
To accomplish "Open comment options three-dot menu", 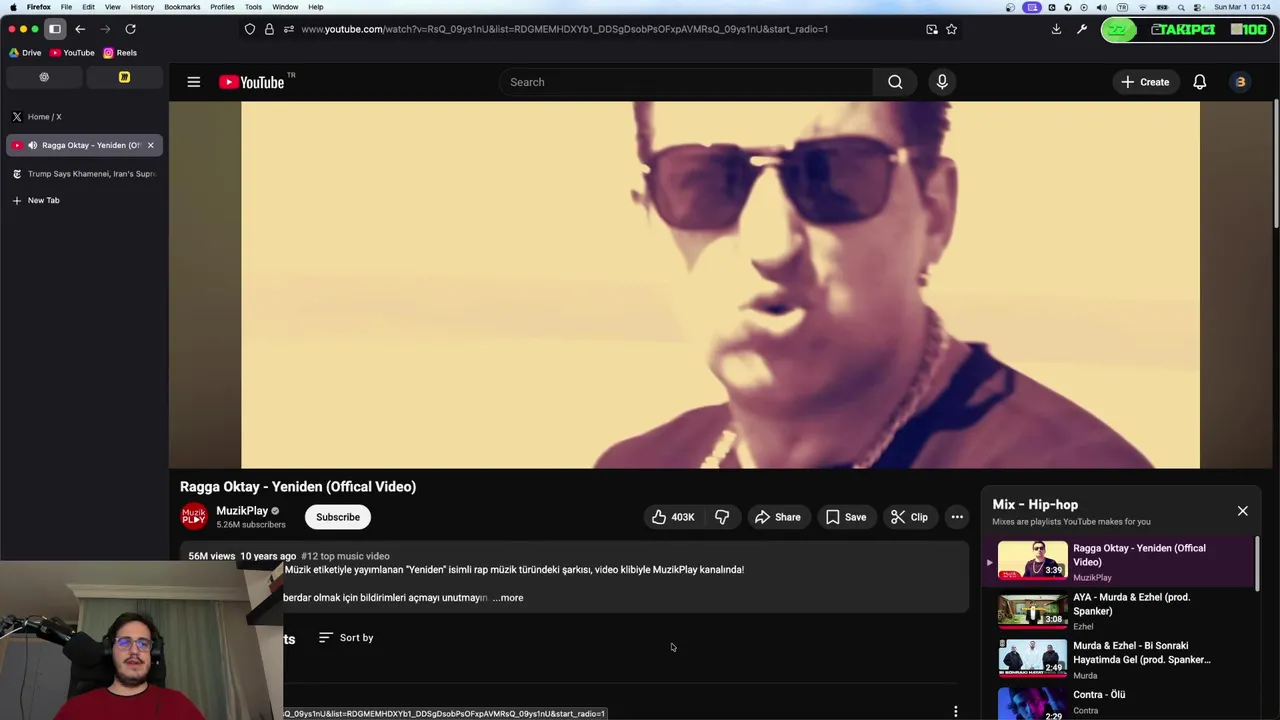I will 956,711.
